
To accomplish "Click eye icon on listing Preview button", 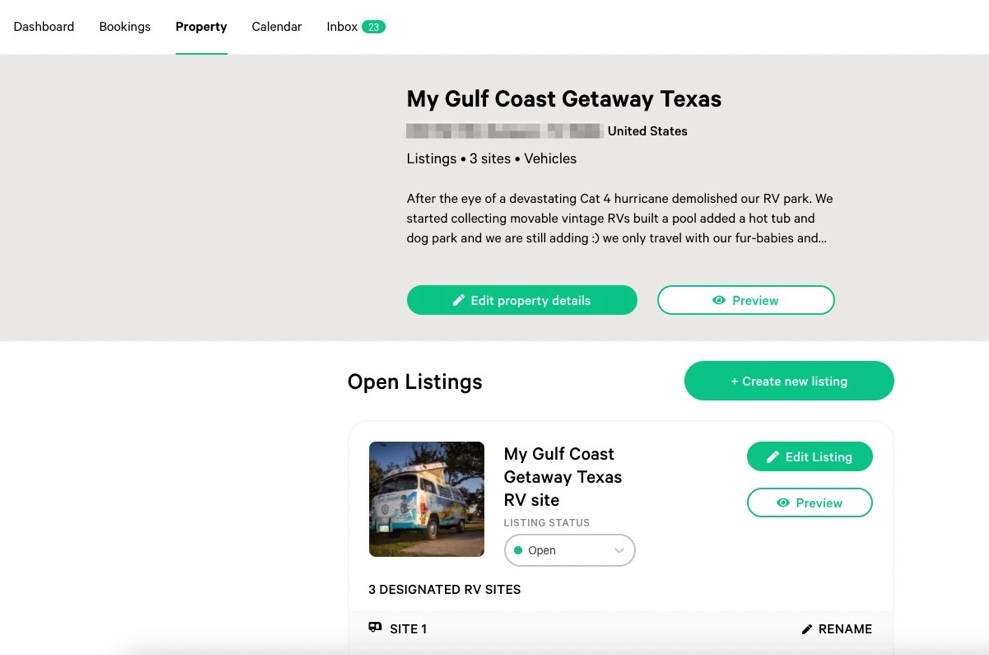I will pyautogui.click(x=783, y=503).
